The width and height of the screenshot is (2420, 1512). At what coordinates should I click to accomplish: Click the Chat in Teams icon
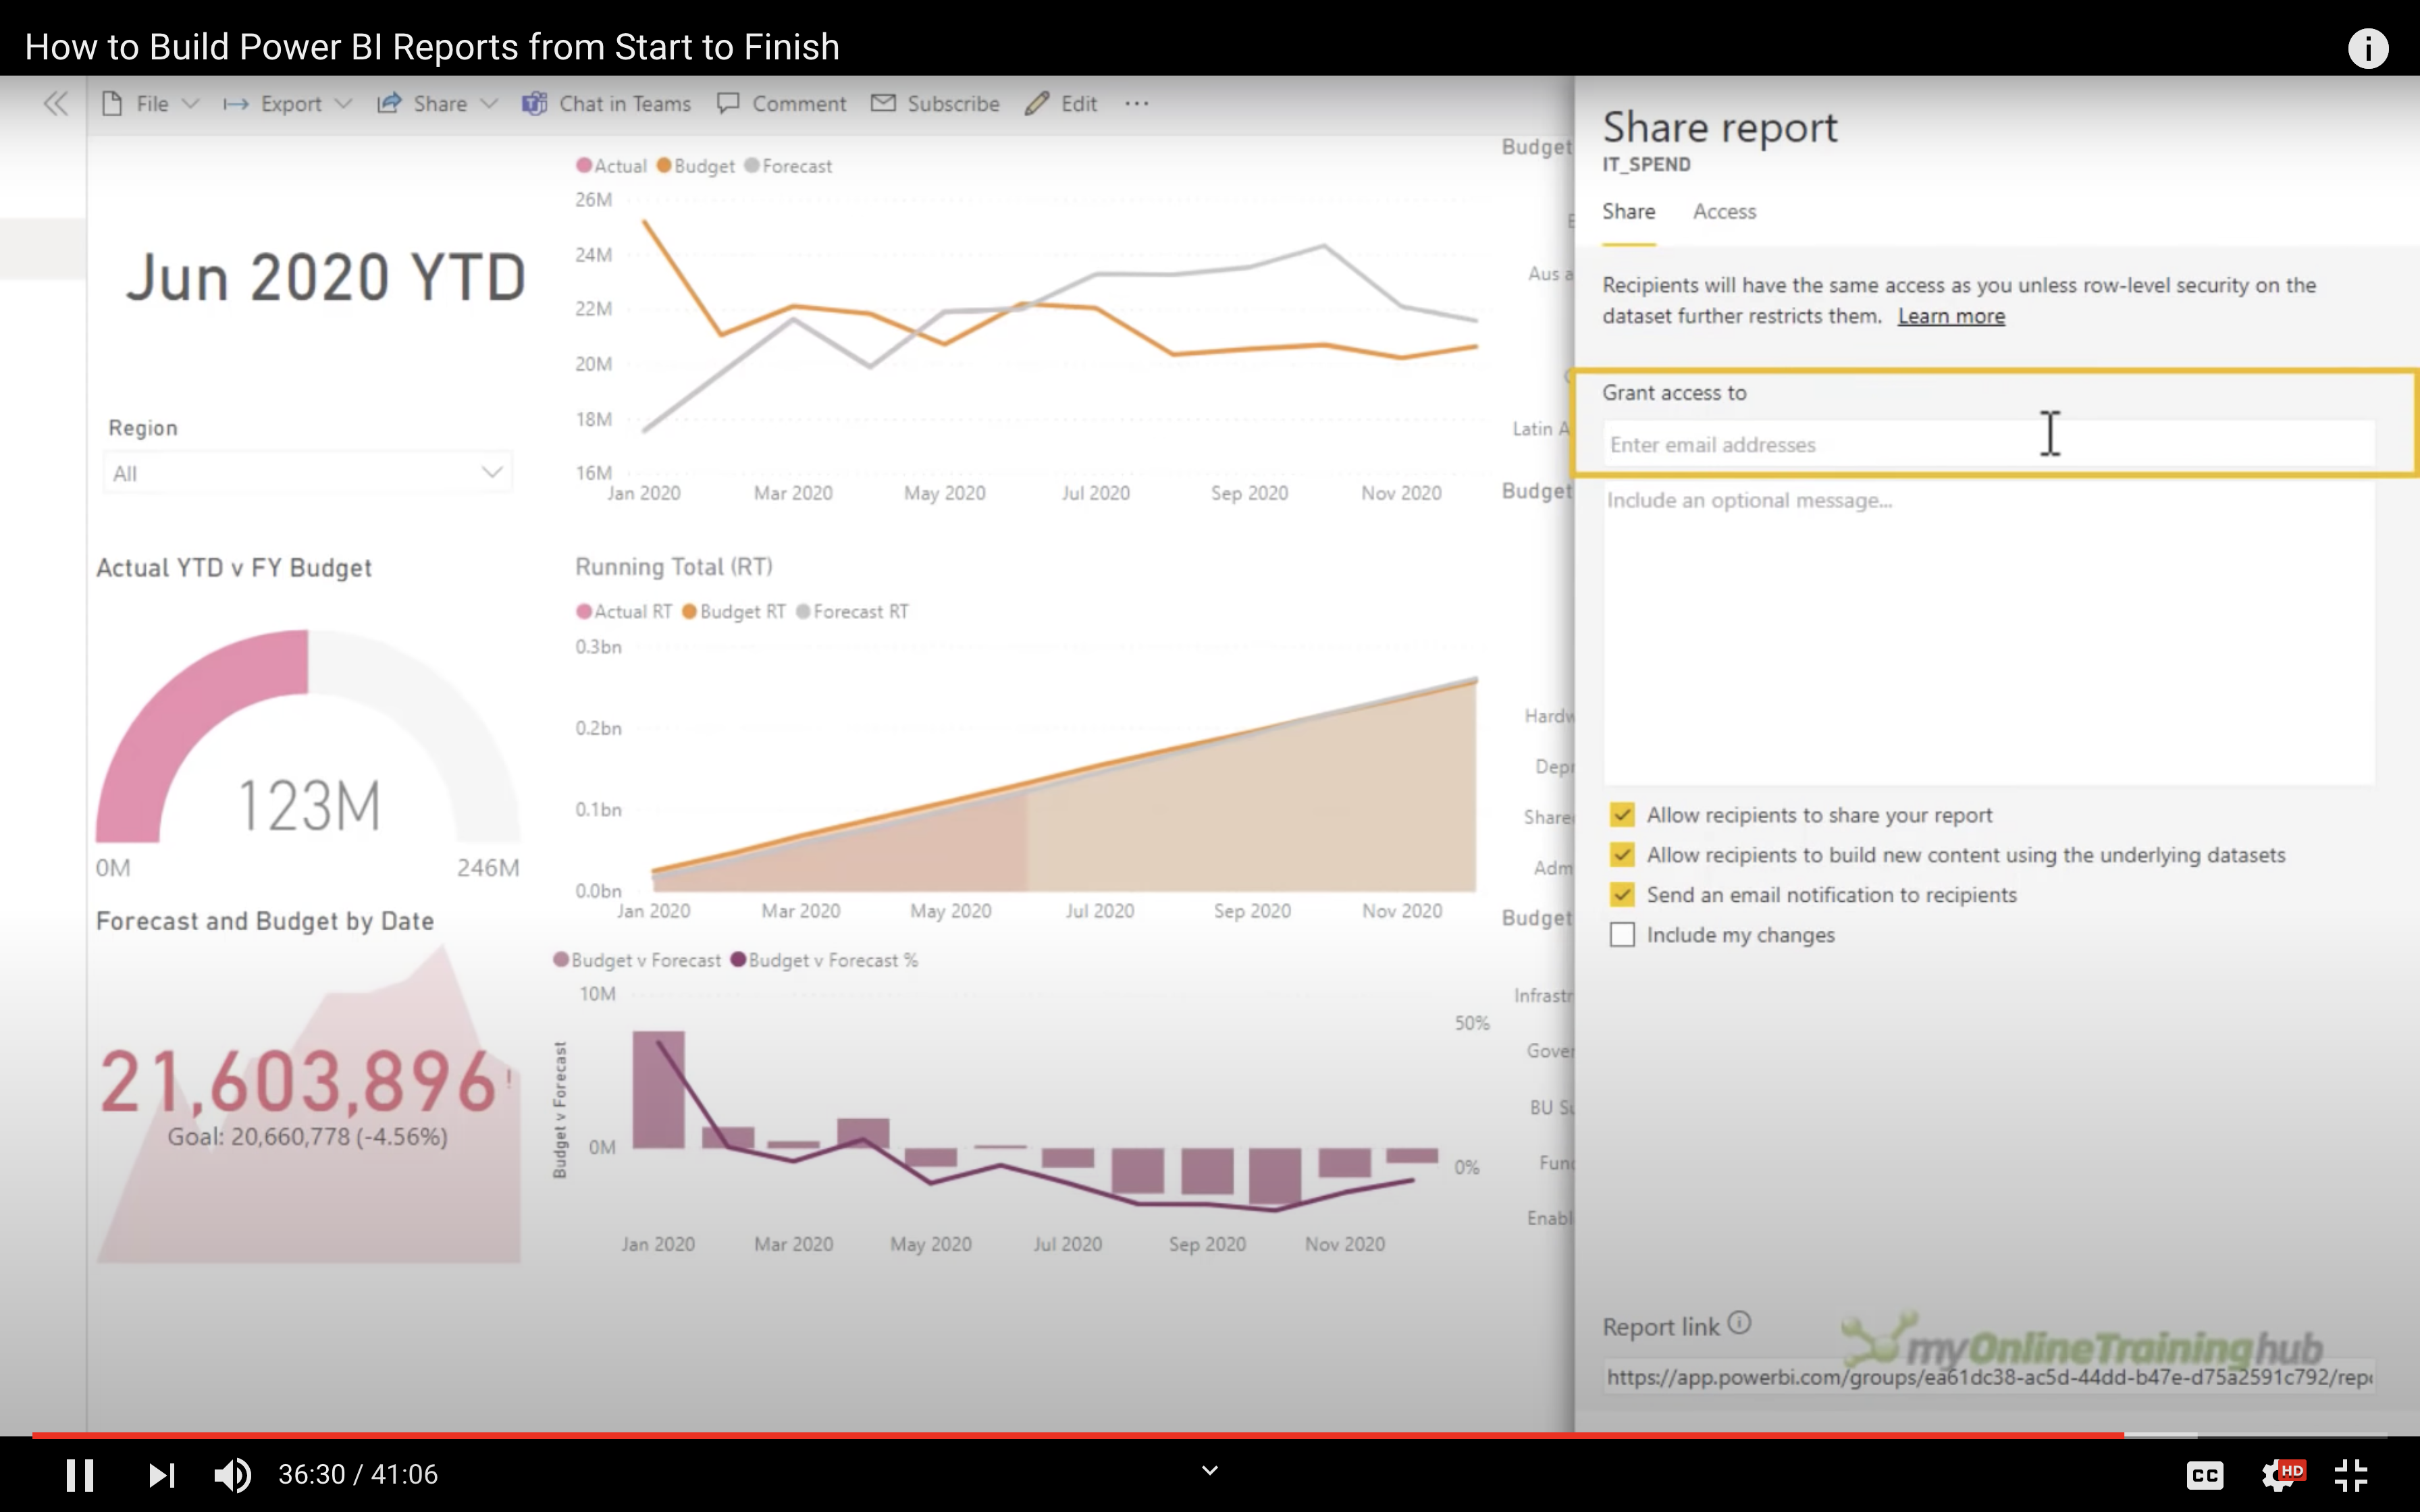535,103
